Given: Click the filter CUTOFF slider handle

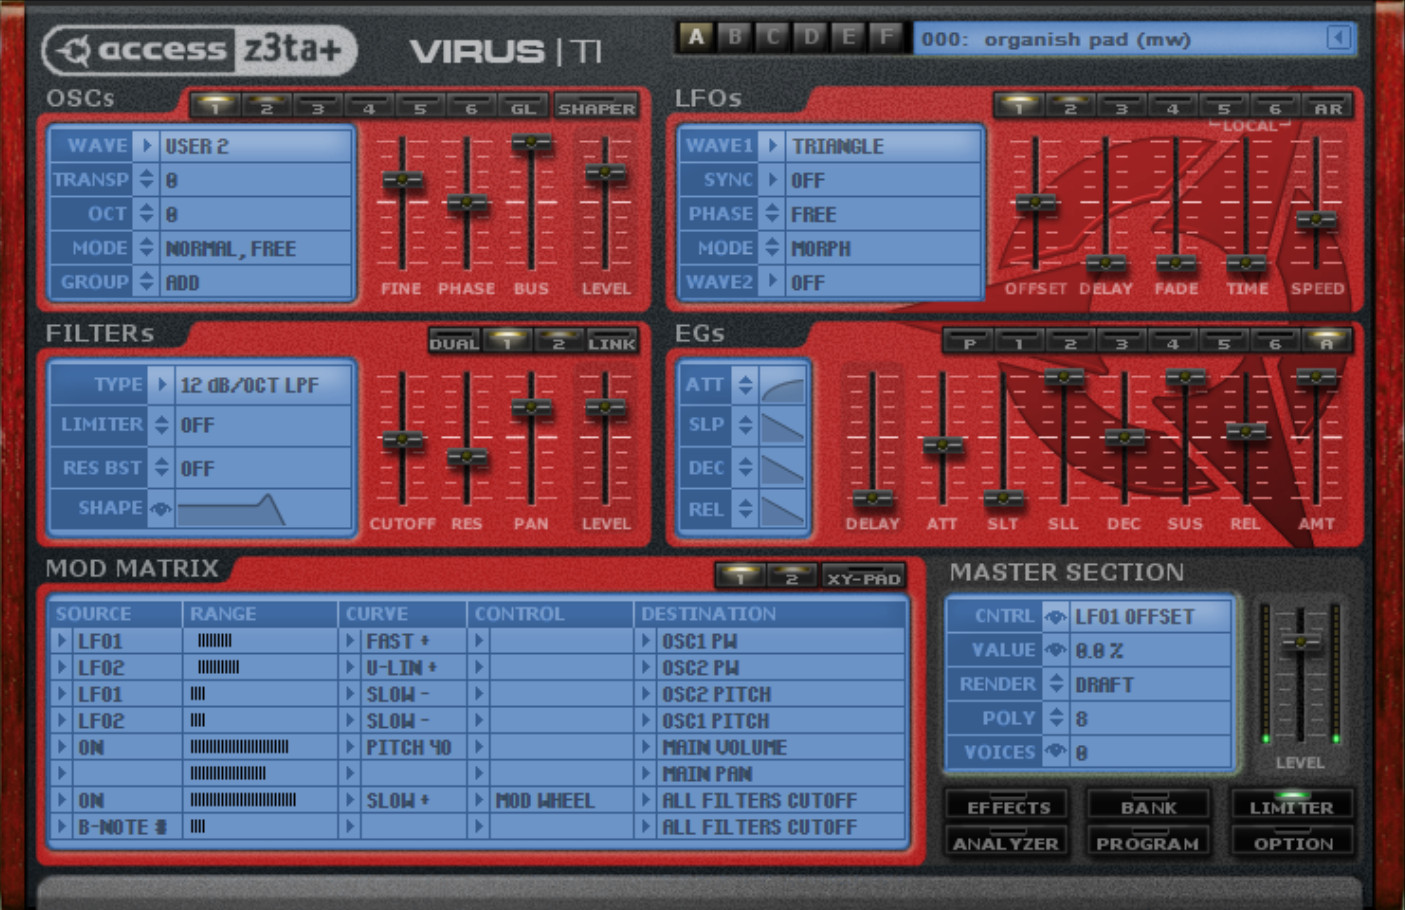Looking at the screenshot, I should coord(402,440).
